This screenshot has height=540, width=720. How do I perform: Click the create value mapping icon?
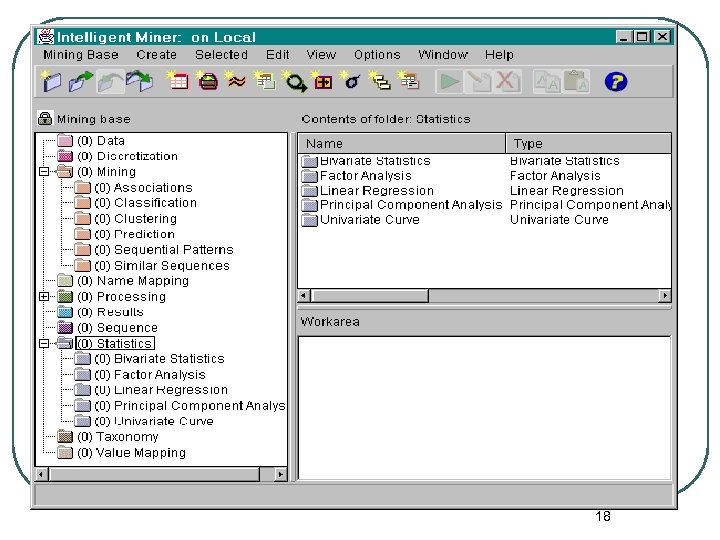[x=409, y=82]
